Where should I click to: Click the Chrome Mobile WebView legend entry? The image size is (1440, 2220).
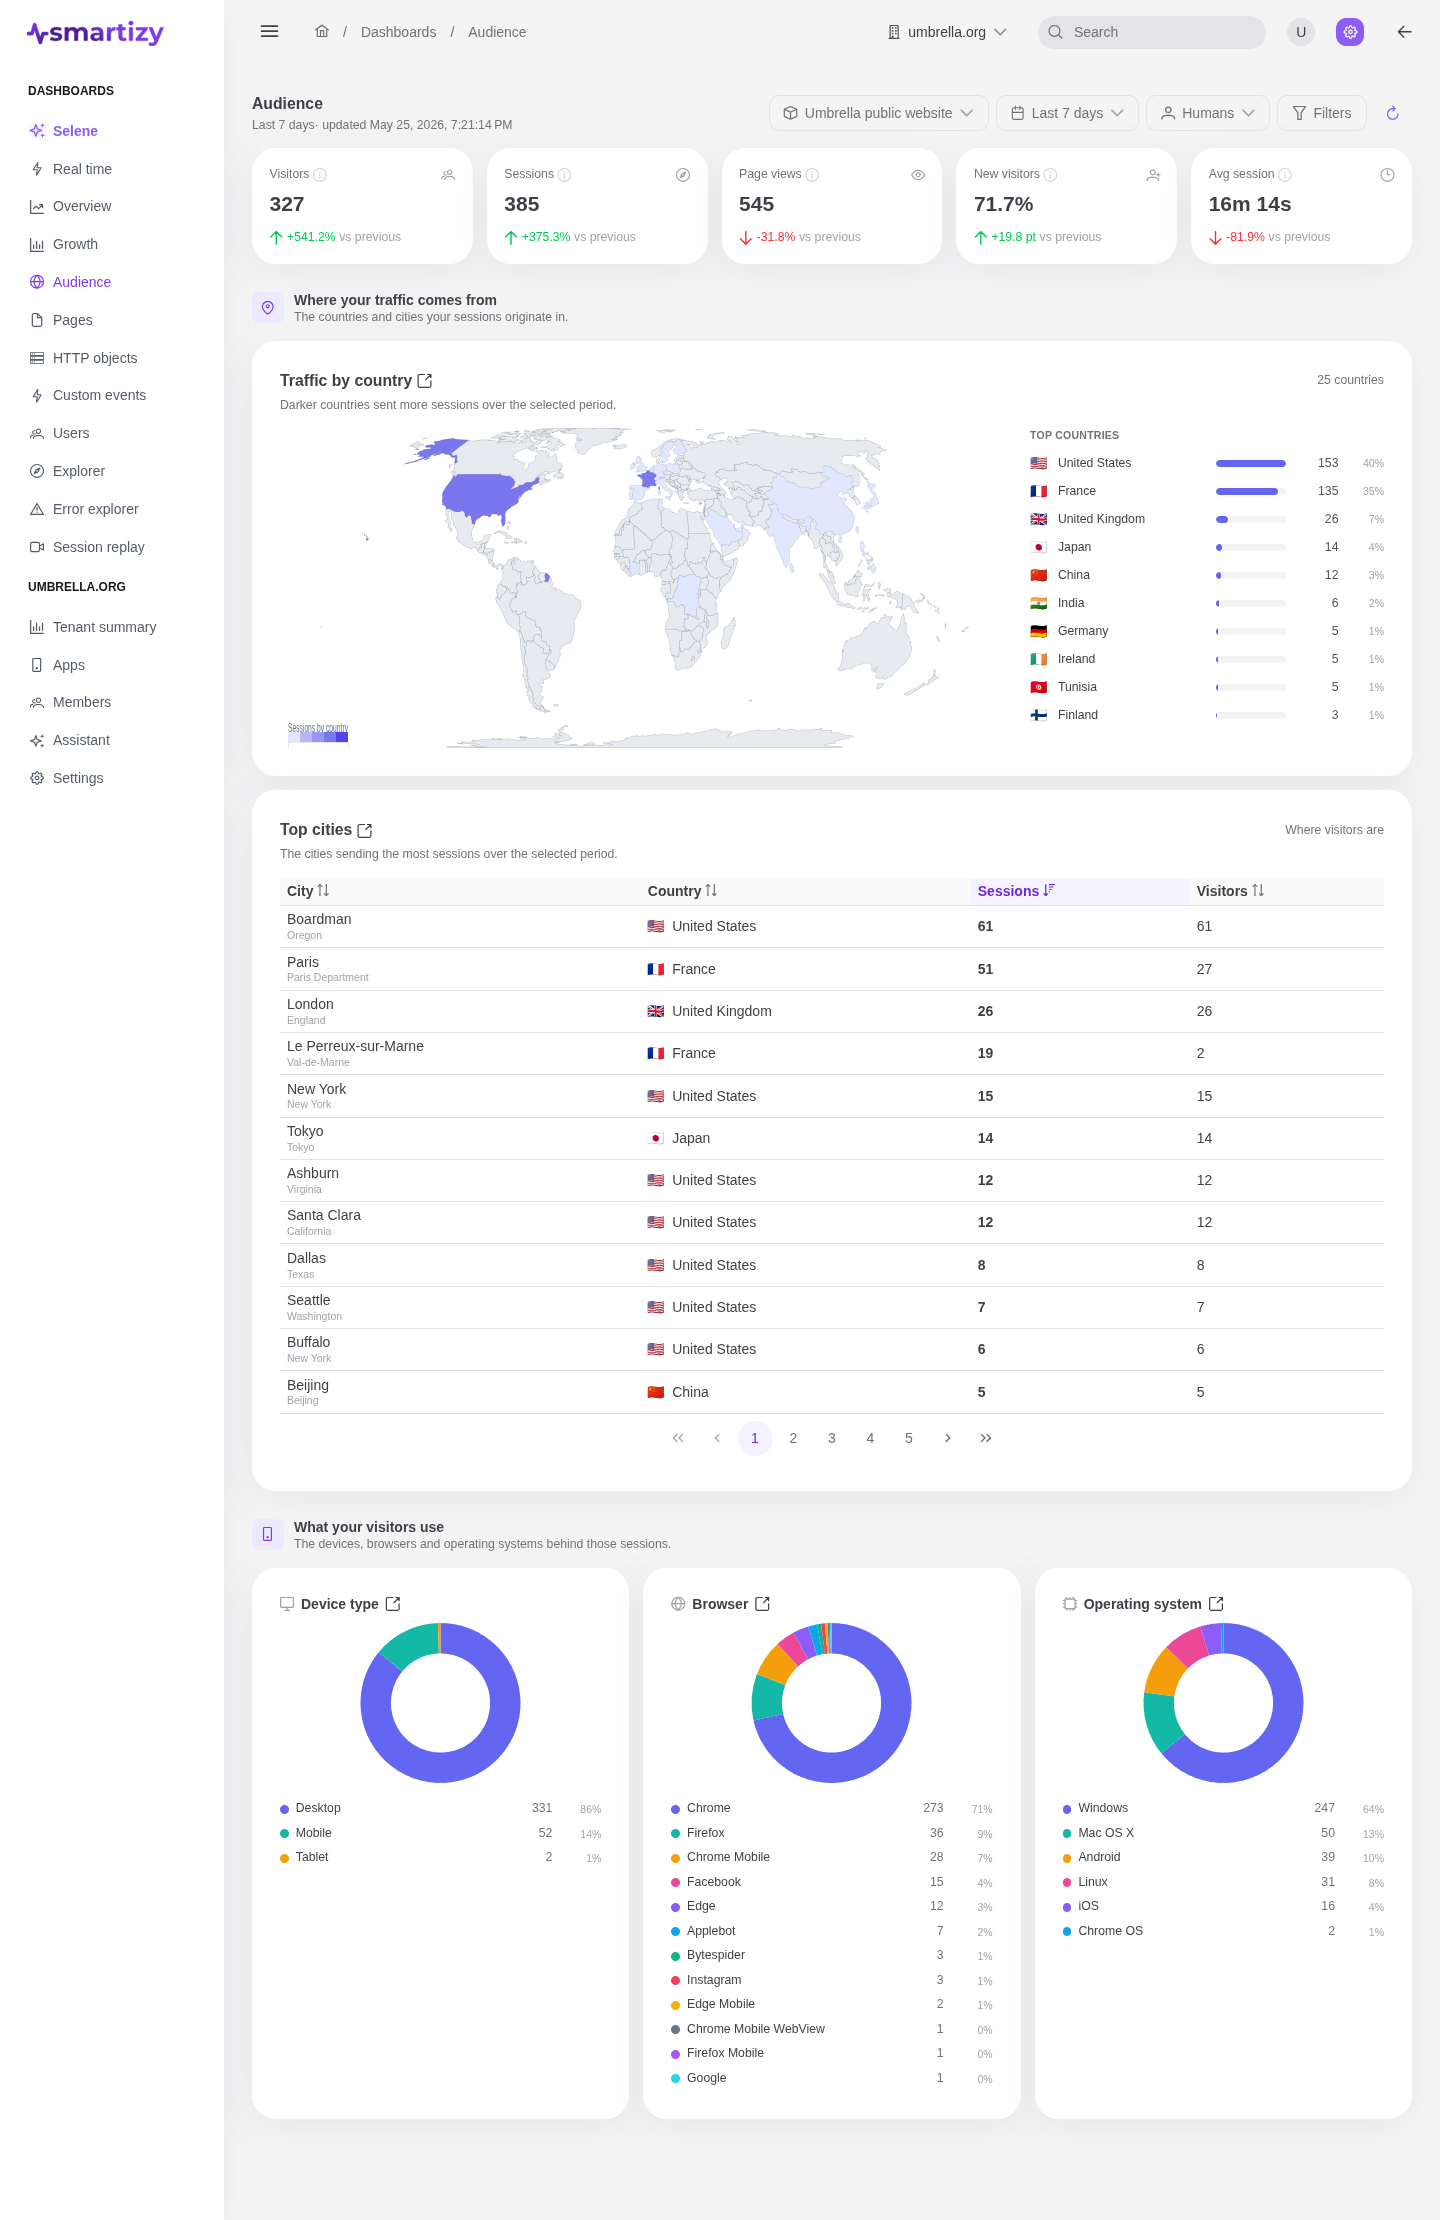coord(832,2029)
